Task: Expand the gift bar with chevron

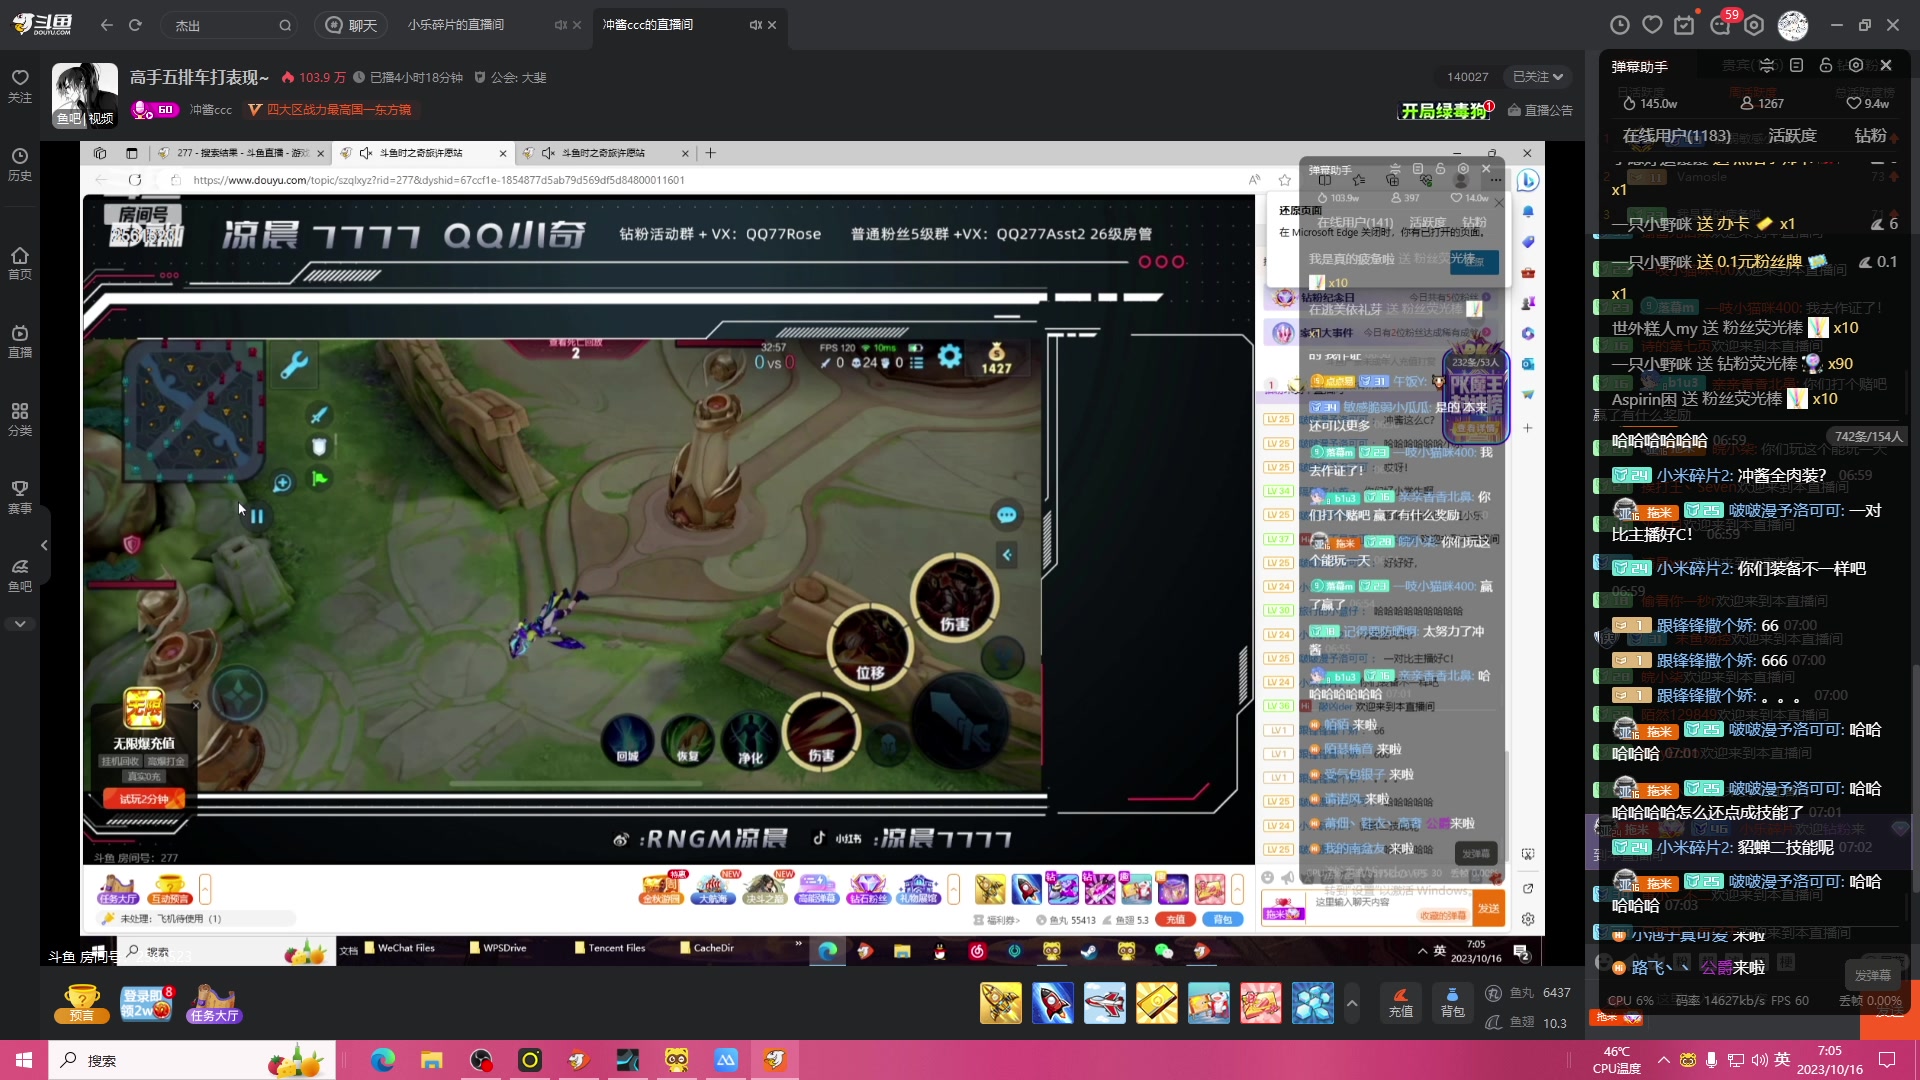Action: 1352,1003
